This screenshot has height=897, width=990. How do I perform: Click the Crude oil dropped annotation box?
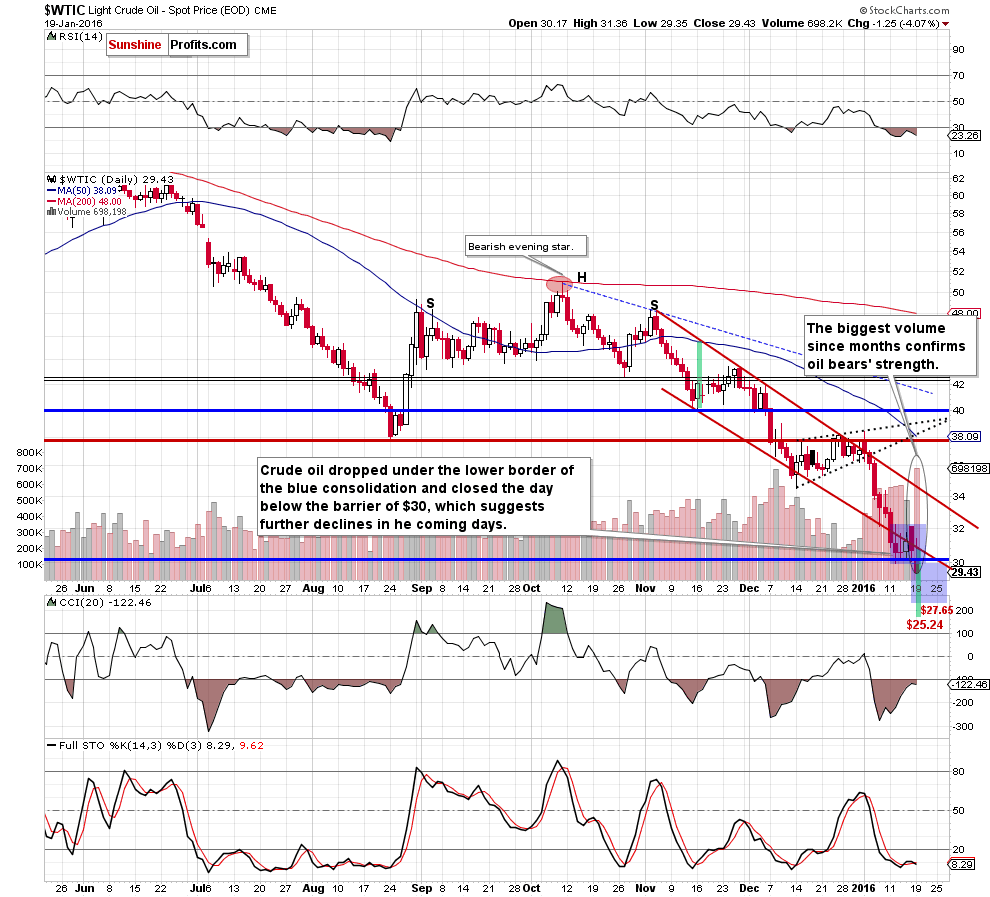424,497
